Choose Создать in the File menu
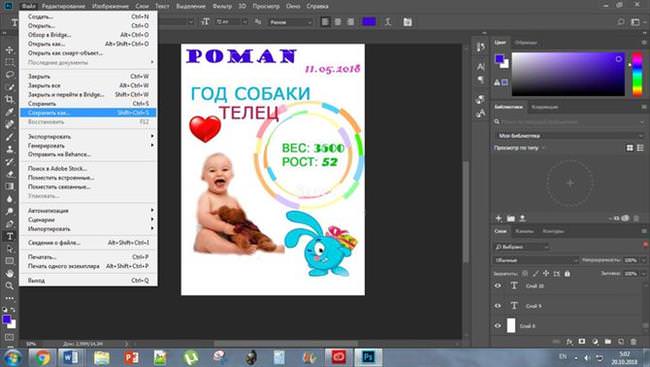The width and height of the screenshot is (650, 367). (x=88, y=17)
